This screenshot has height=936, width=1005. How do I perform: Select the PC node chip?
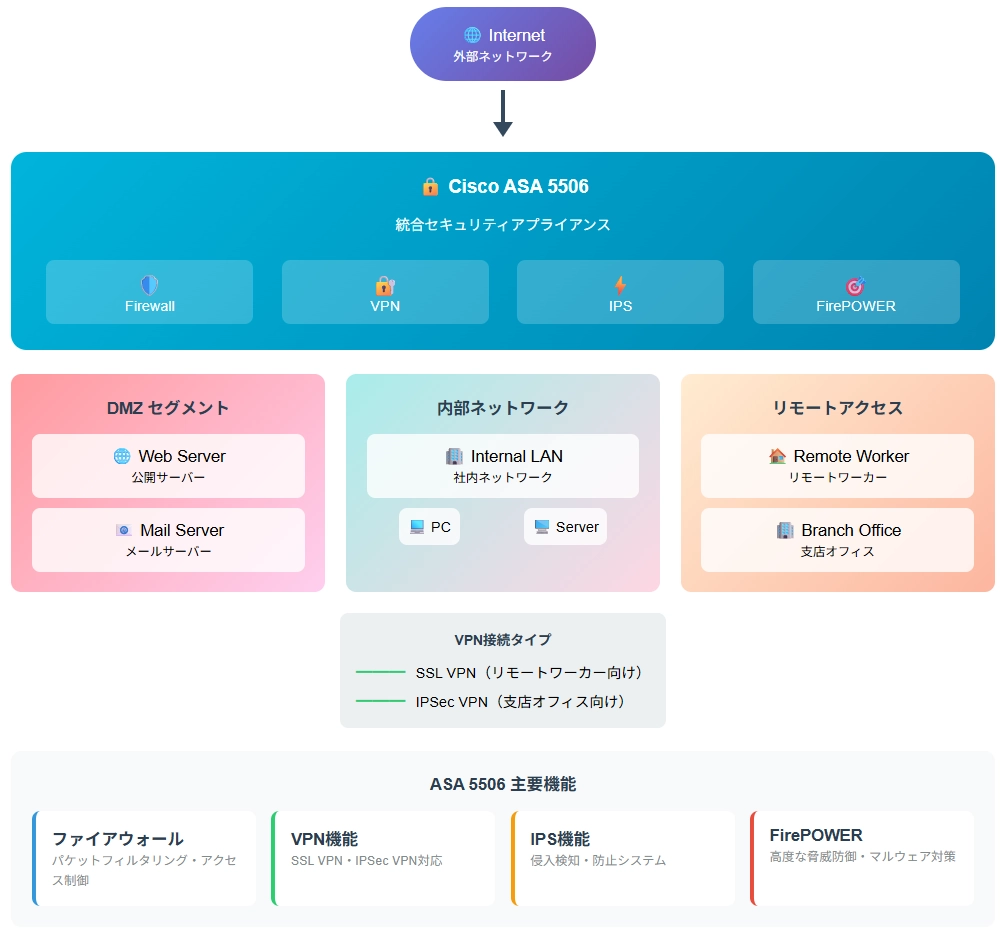(429, 527)
